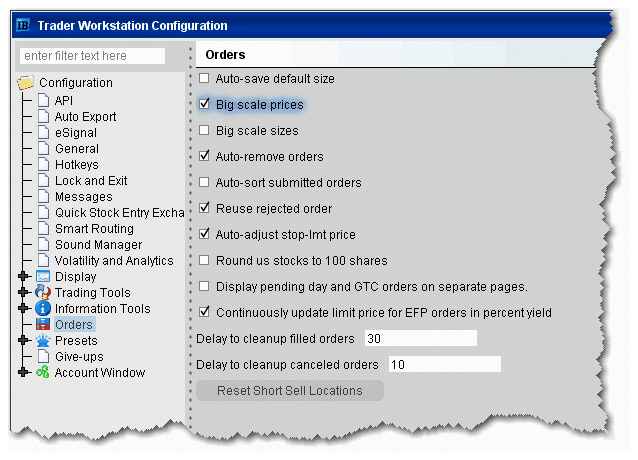638x460 pixels.
Task: Open Give-ups settings
Action: point(79,357)
